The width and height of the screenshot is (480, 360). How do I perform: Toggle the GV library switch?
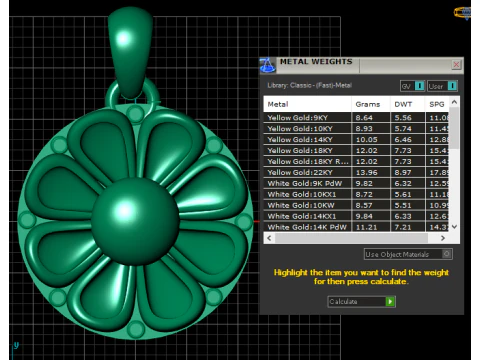tap(412, 86)
